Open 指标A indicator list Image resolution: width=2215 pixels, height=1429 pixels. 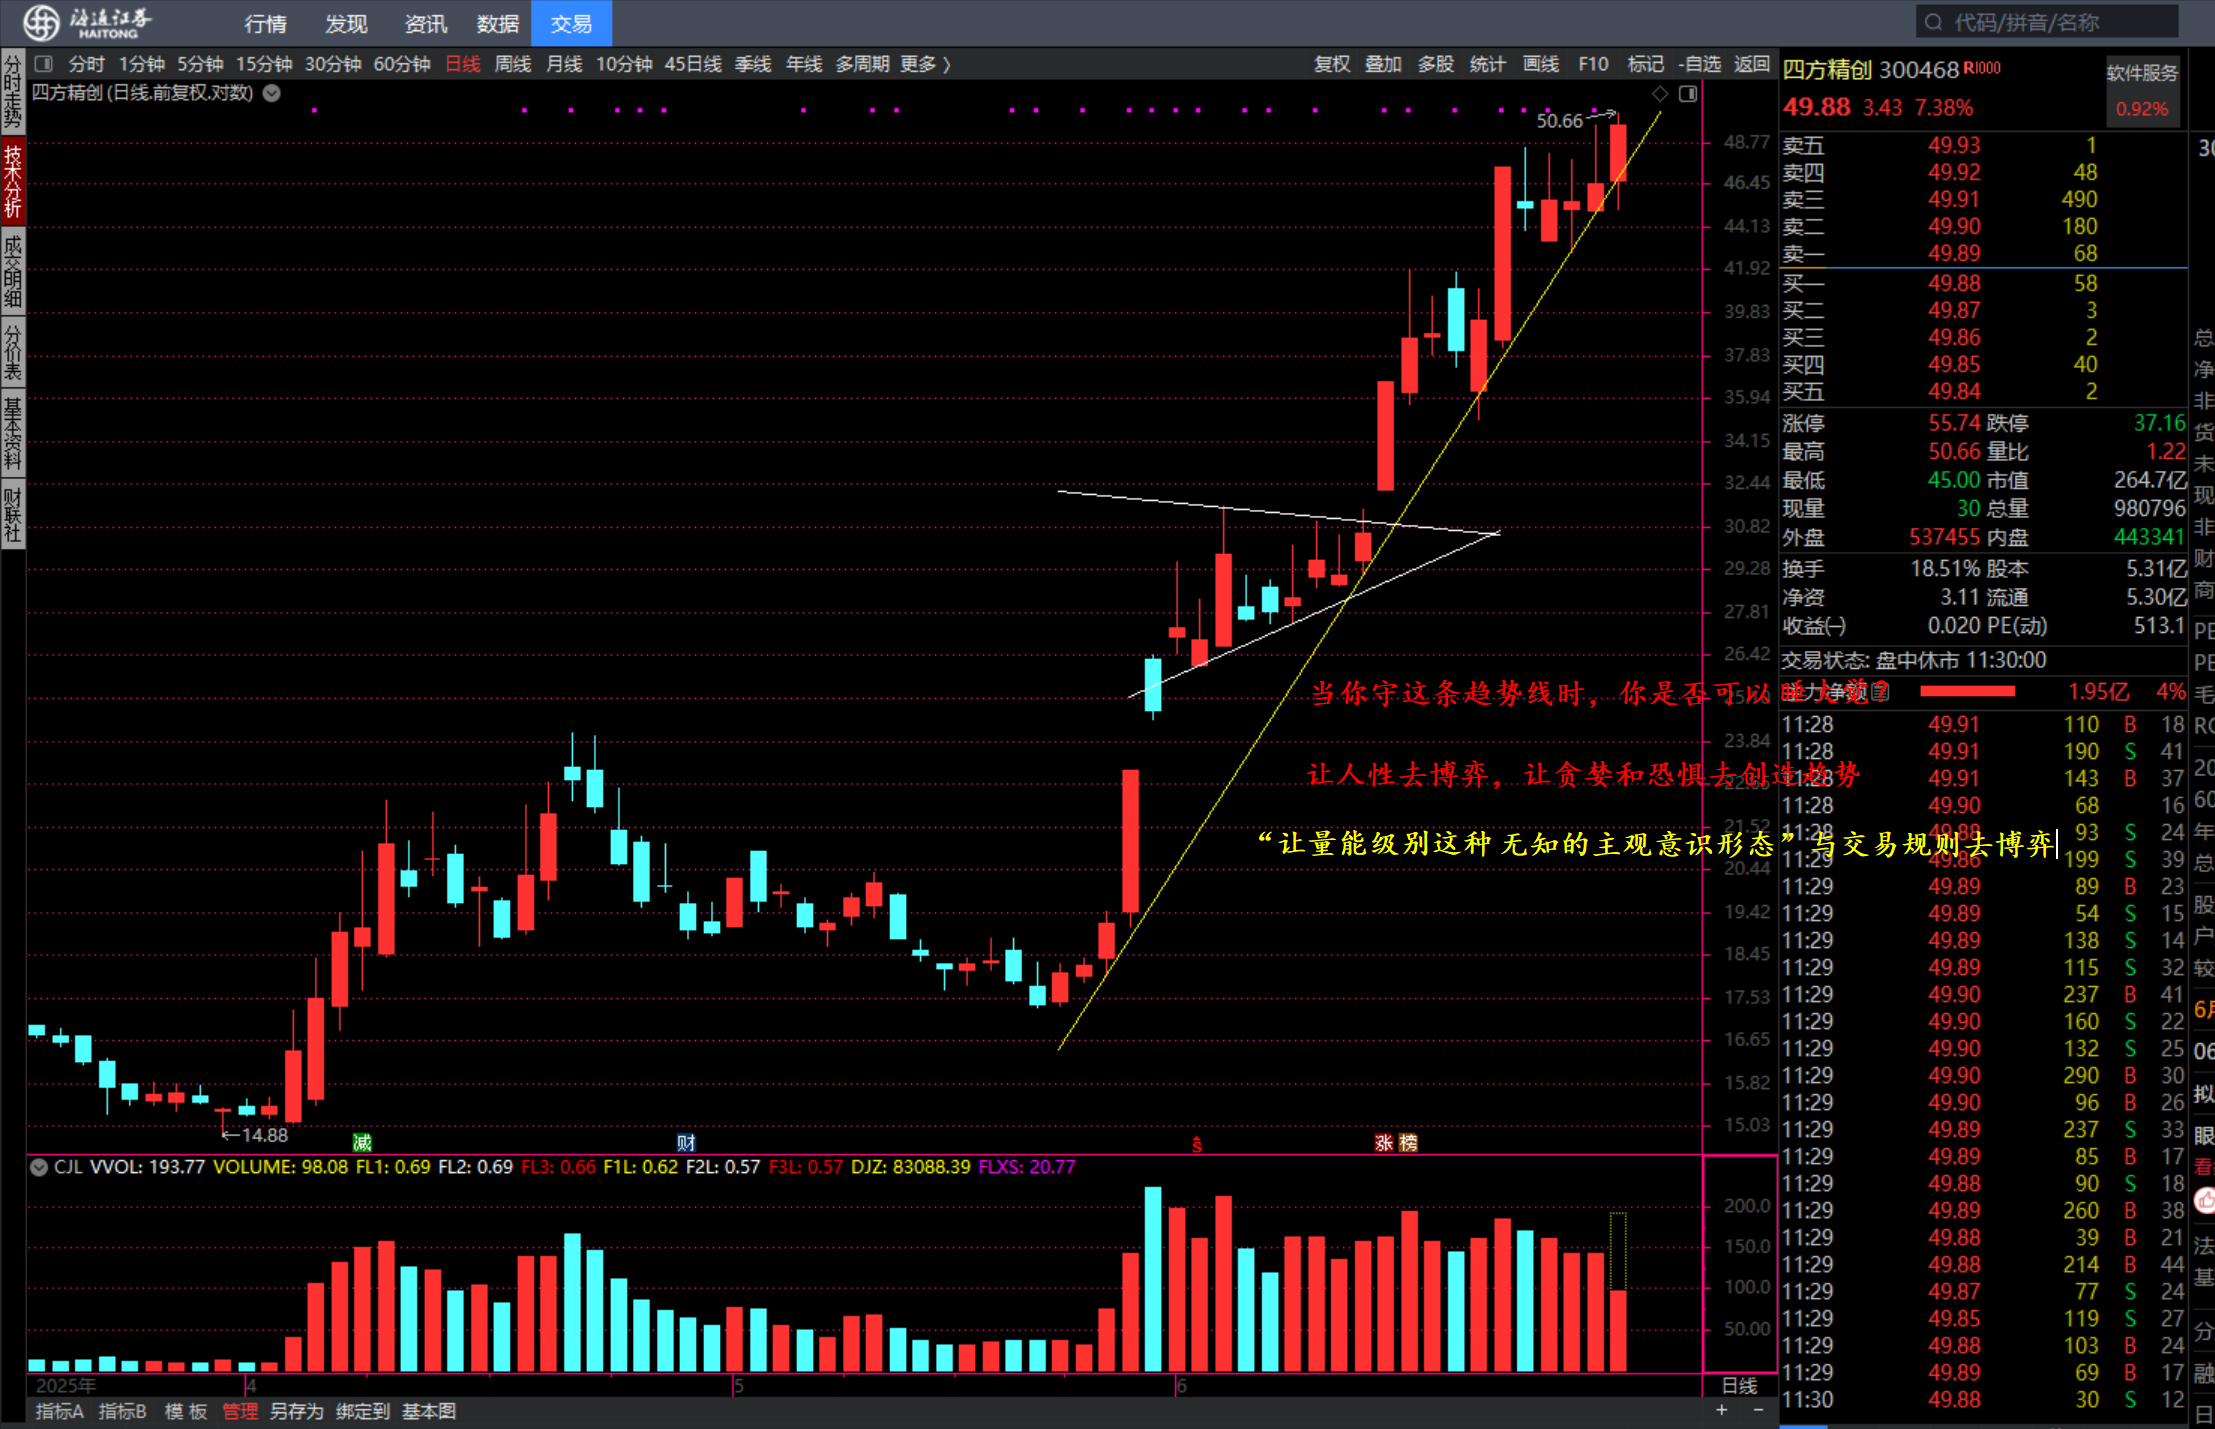click(60, 1411)
